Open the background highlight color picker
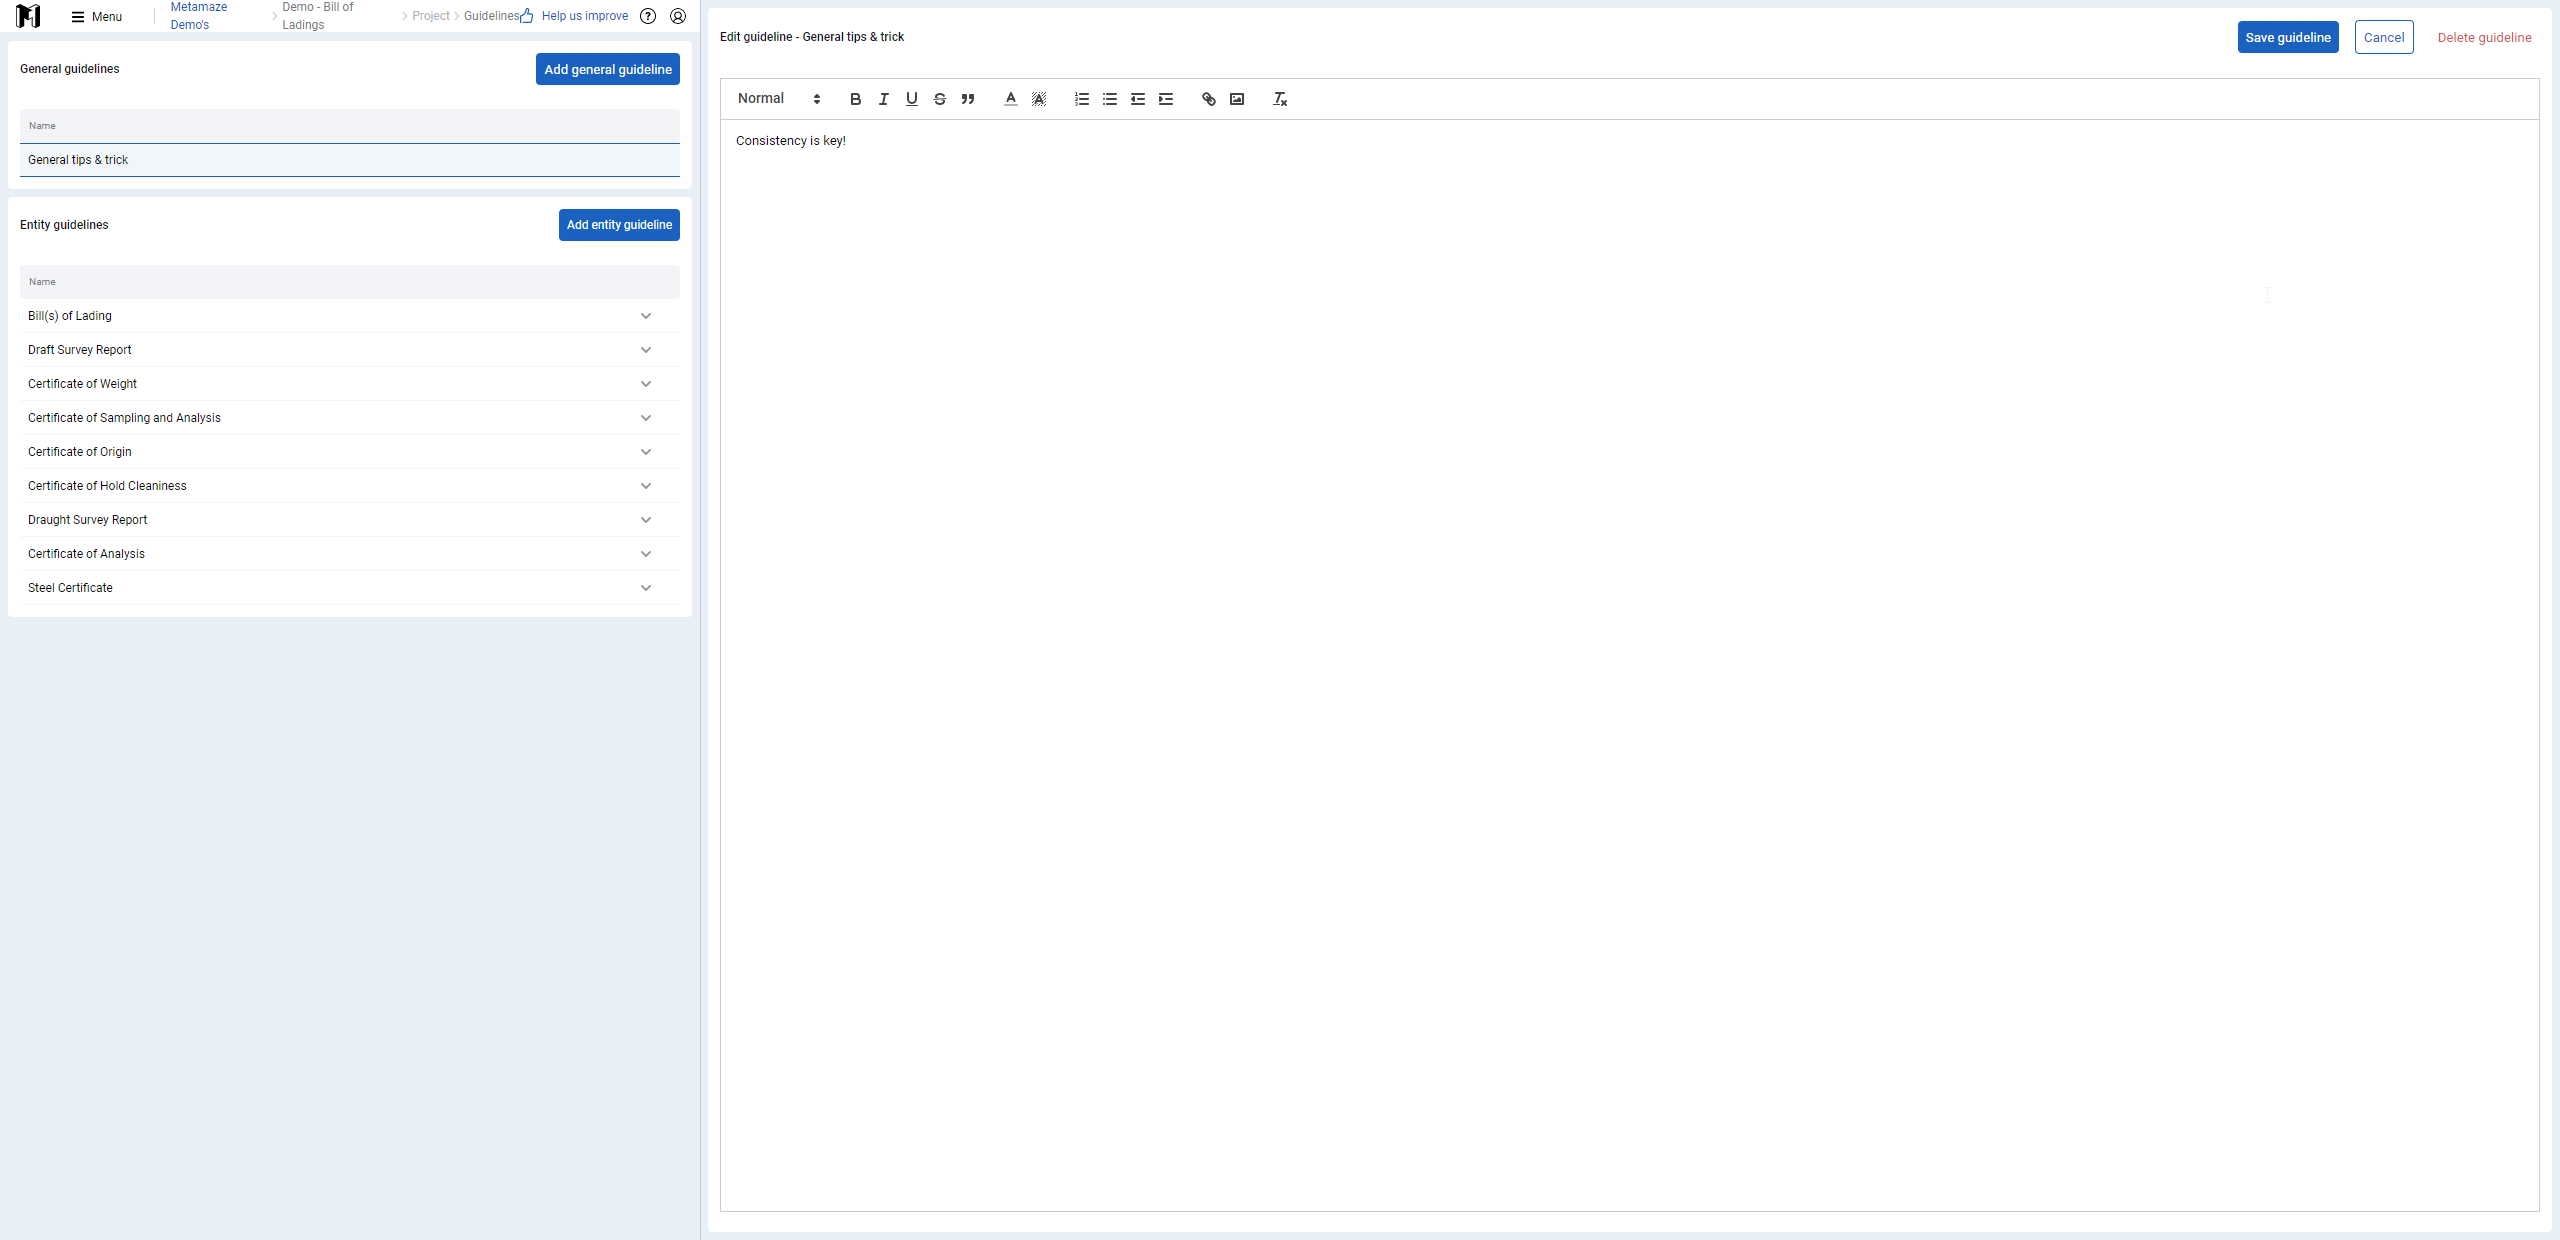Screen dimensions: 2560x1240 point(1039,99)
